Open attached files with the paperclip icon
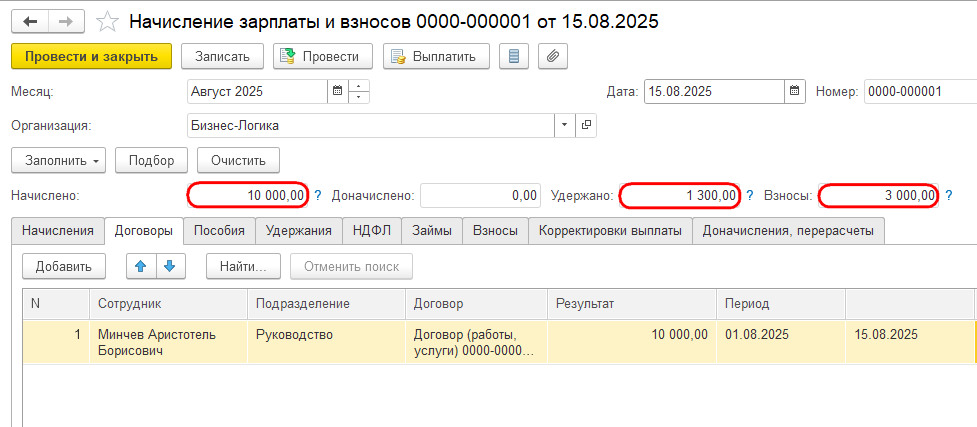The width and height of the screenshot is (977, 427). pyautogui.click(x=553, y=56)
